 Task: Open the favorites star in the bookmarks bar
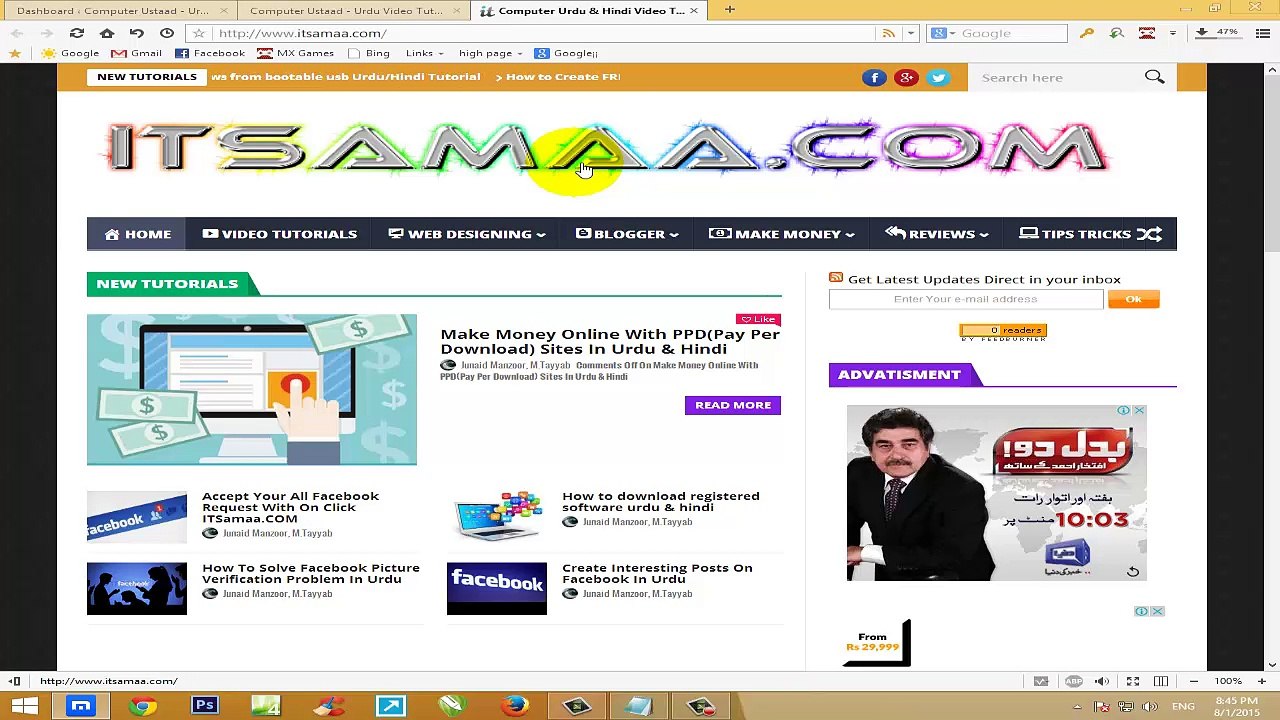tap(15, 53)
